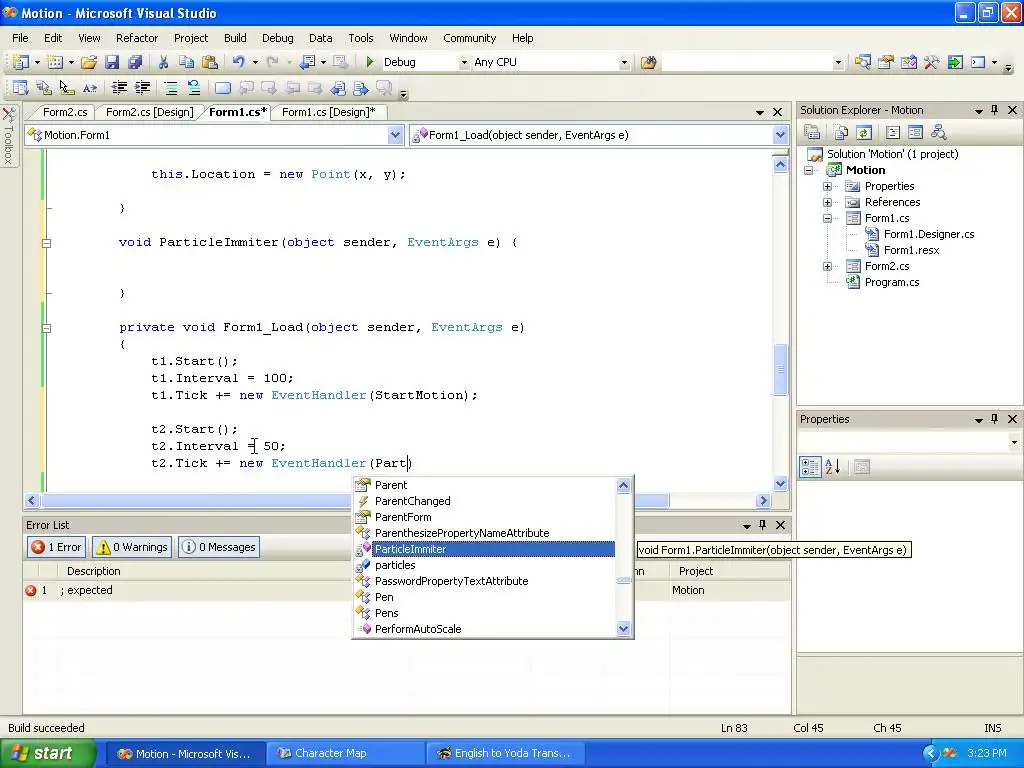Click the Increase Indent icon

coord(142,88)
